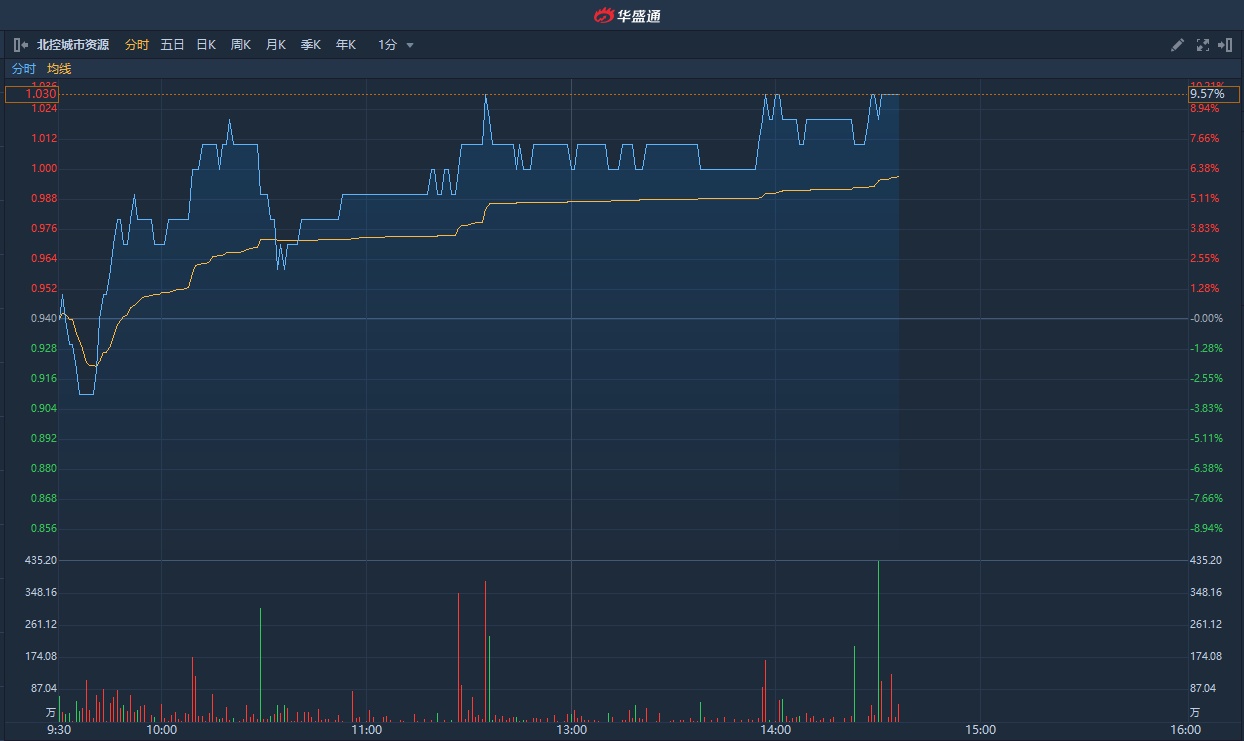This screenshot has width=1244, height=741.
Task: Open the 日K daily candlestick chart
Action: coord(206,45)
